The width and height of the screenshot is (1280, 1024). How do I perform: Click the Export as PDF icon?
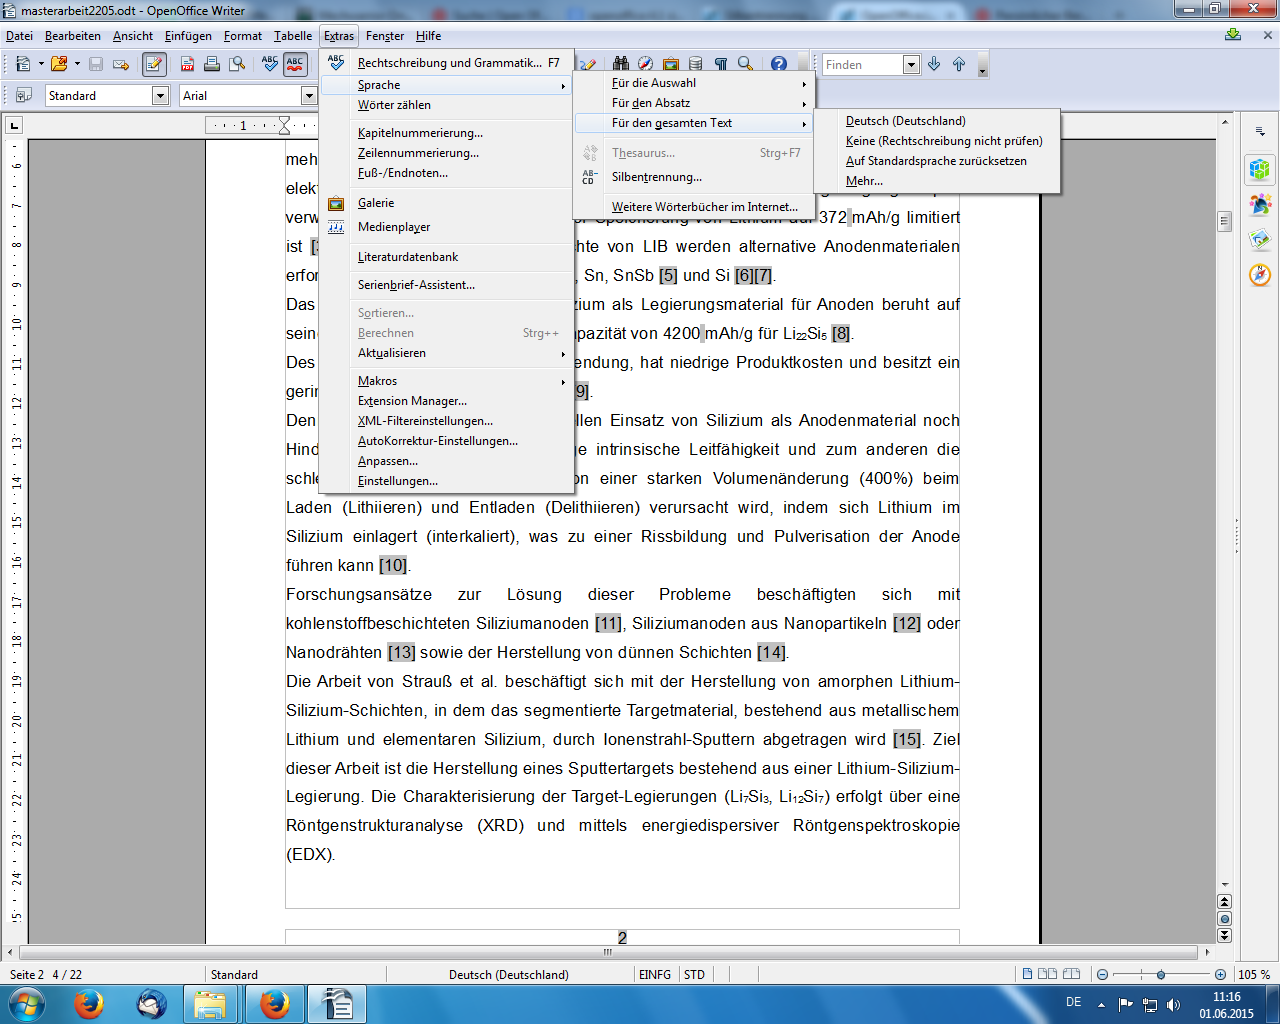pyautogui.click(x=187, y=64)
